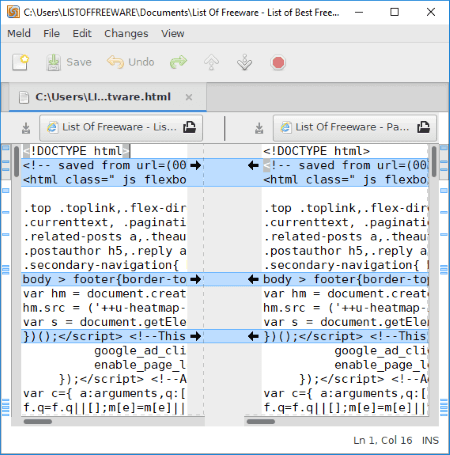Click the green Redo arrow

(178, 62)
